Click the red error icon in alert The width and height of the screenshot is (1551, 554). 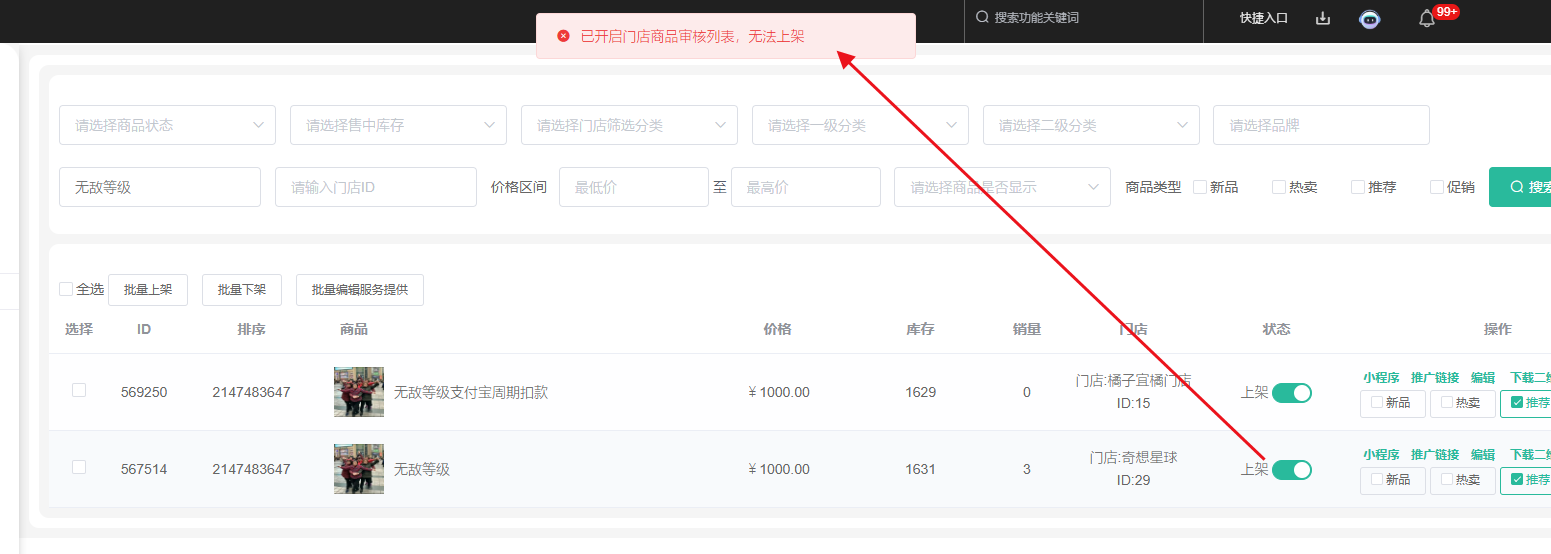563,36
